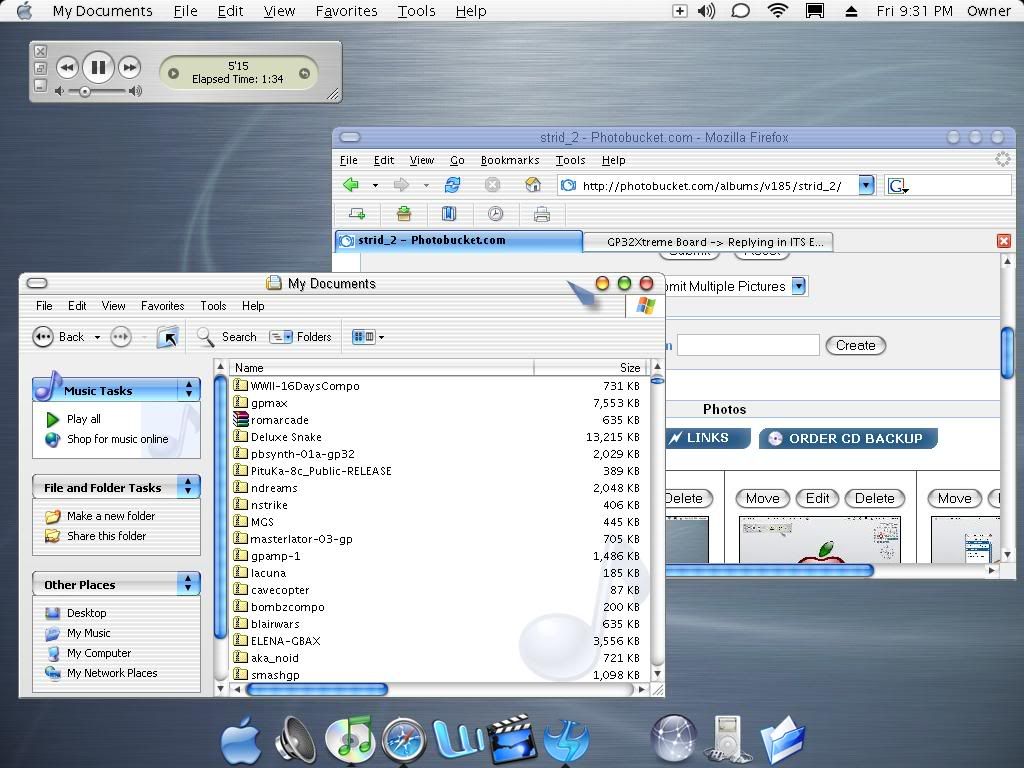The height and width of the screenshot is (768, 1024).
Task: Click Firefox new tab toolbar icon
Action: click(x=357, y=214)
